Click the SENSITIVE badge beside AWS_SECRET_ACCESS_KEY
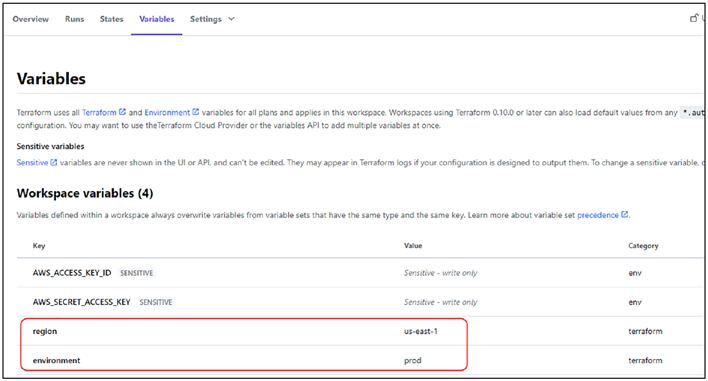 tap(155, 302)
